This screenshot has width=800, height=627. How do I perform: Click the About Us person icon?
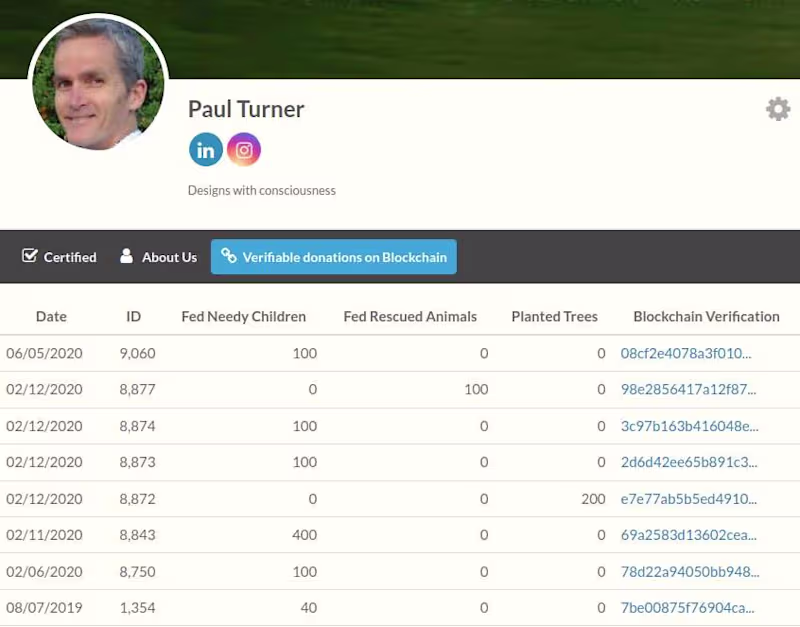point(126,256)
